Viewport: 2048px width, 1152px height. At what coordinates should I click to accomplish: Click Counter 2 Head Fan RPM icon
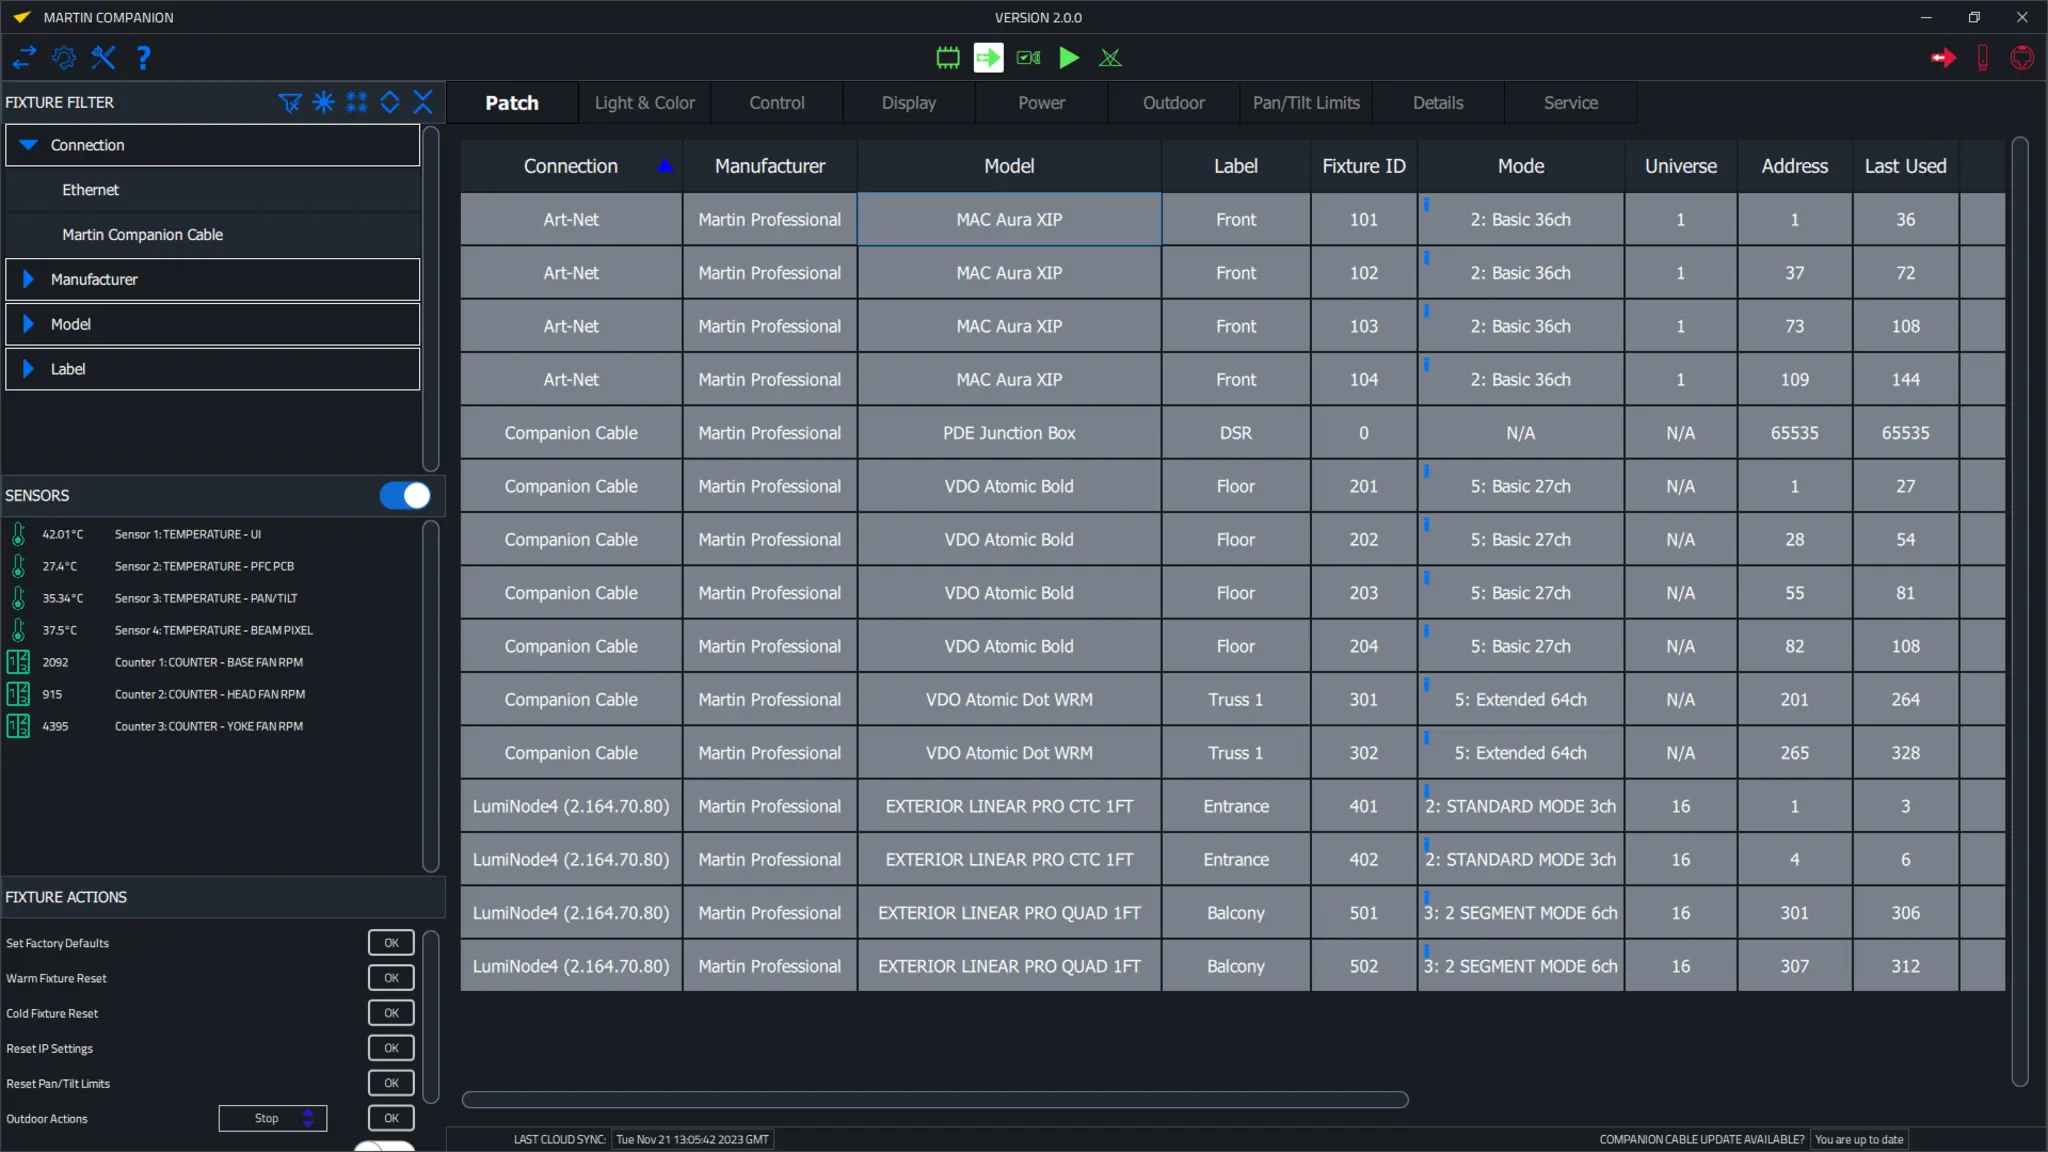click(x=18, y=694)
